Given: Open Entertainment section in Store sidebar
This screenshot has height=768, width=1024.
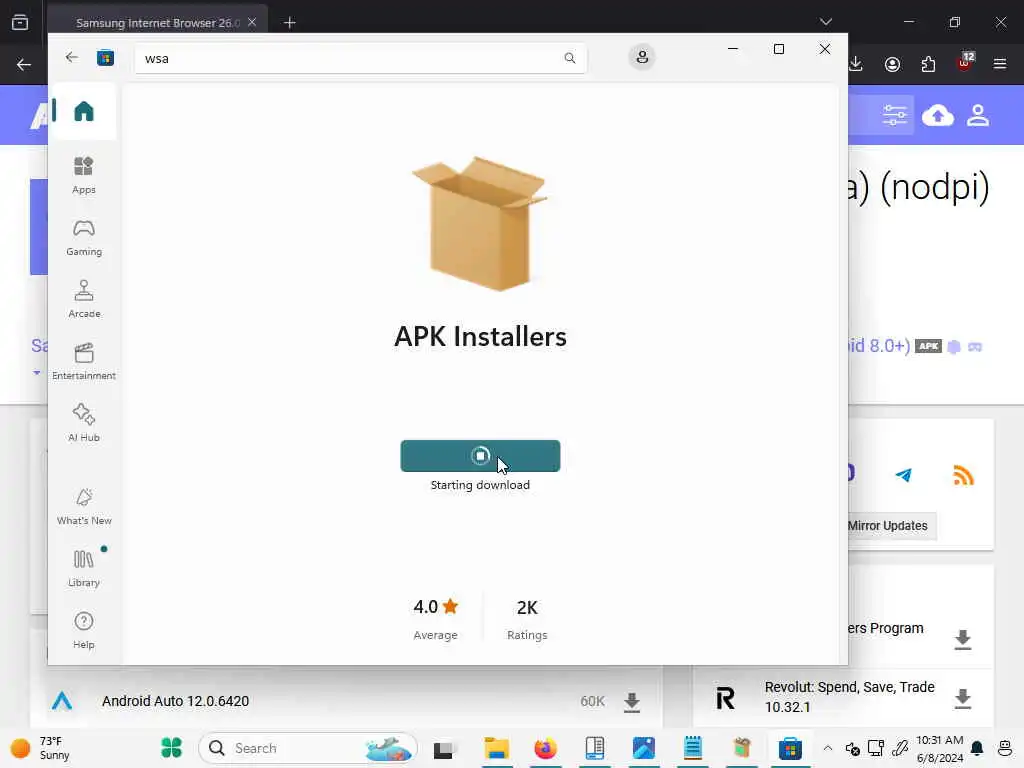Looking at the screenshot, I should (84, 361).
